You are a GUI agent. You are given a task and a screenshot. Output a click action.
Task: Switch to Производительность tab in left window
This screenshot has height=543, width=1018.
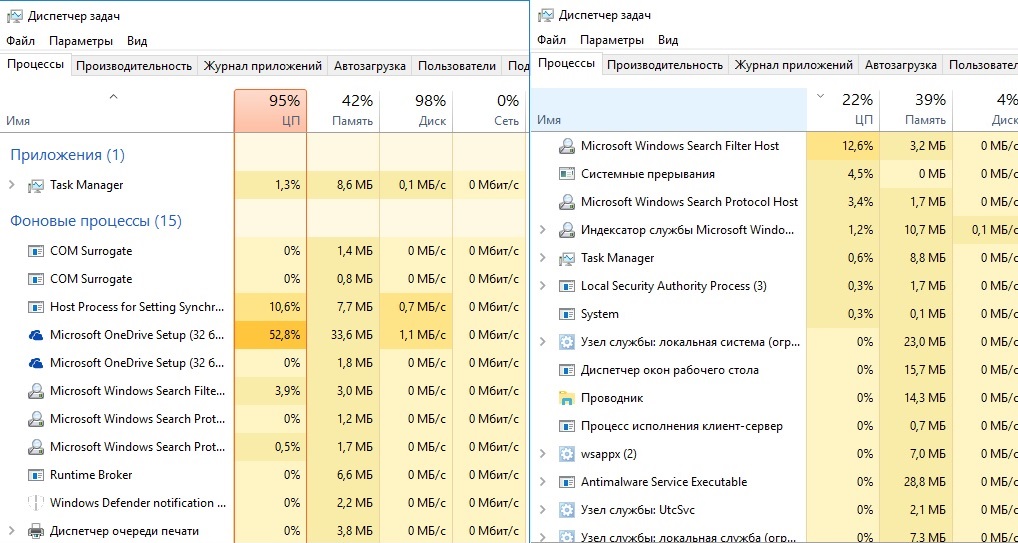pos(134,66)
